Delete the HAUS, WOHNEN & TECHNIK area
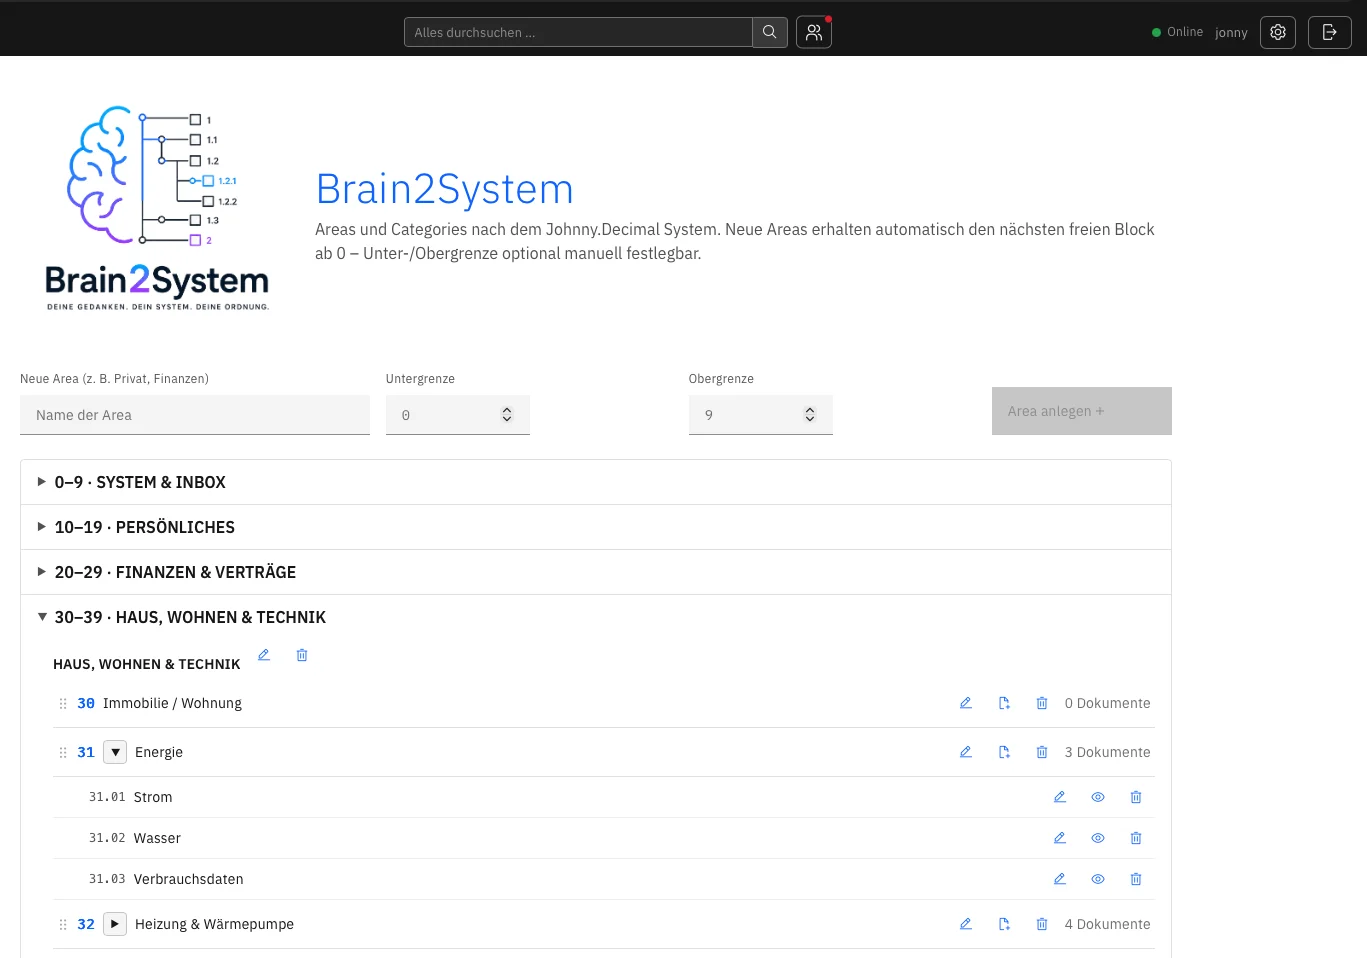The width and height of the screenshot is (1367, 958). pyautogui.click(x=302, y=655)
